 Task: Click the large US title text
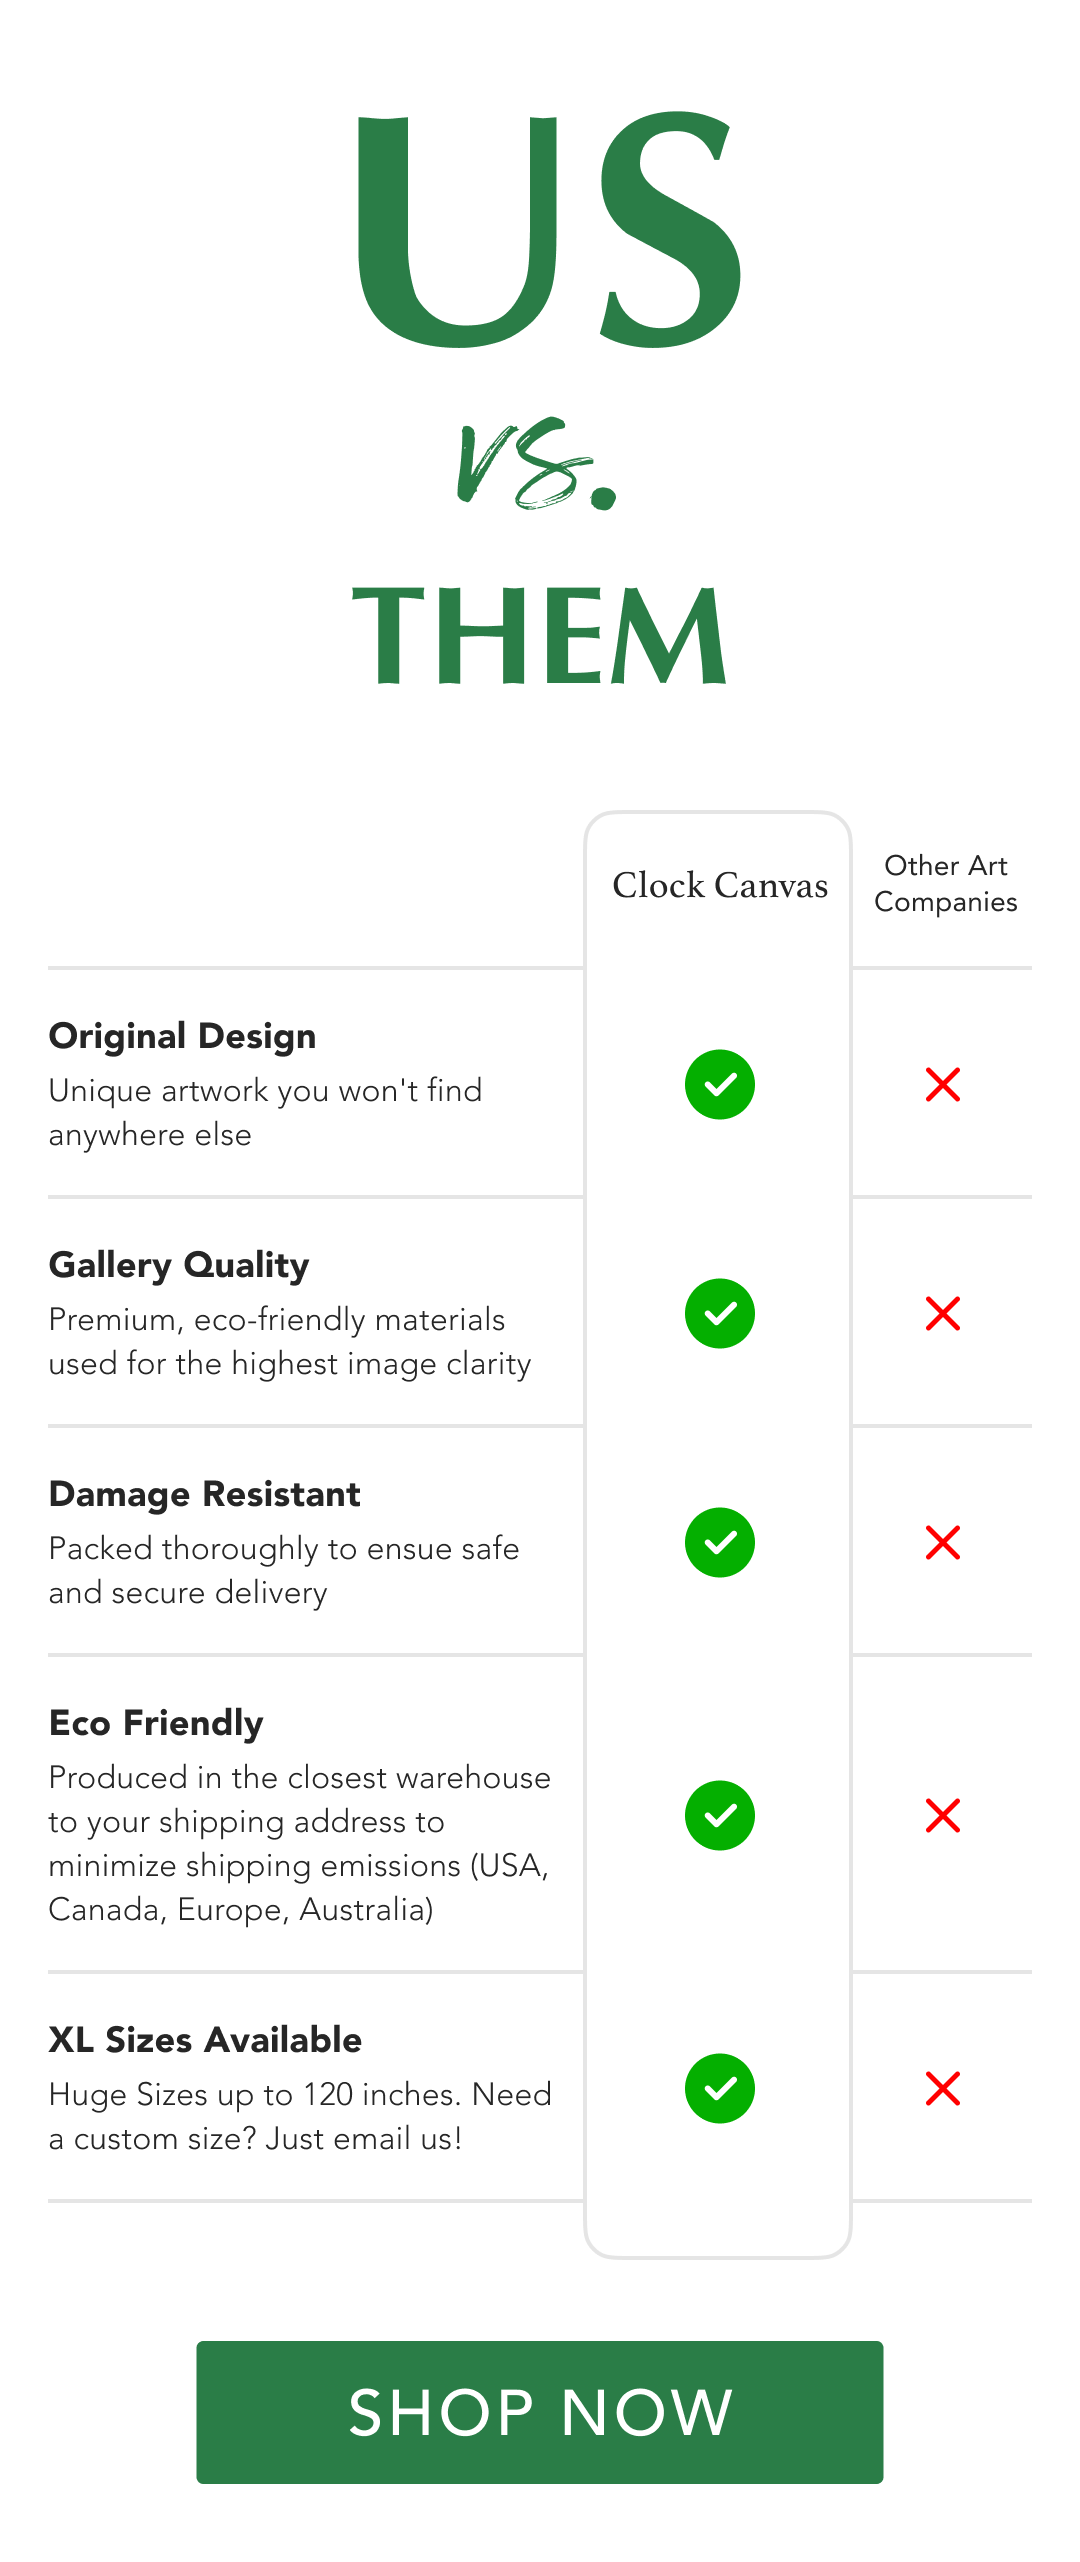[549, 229]
